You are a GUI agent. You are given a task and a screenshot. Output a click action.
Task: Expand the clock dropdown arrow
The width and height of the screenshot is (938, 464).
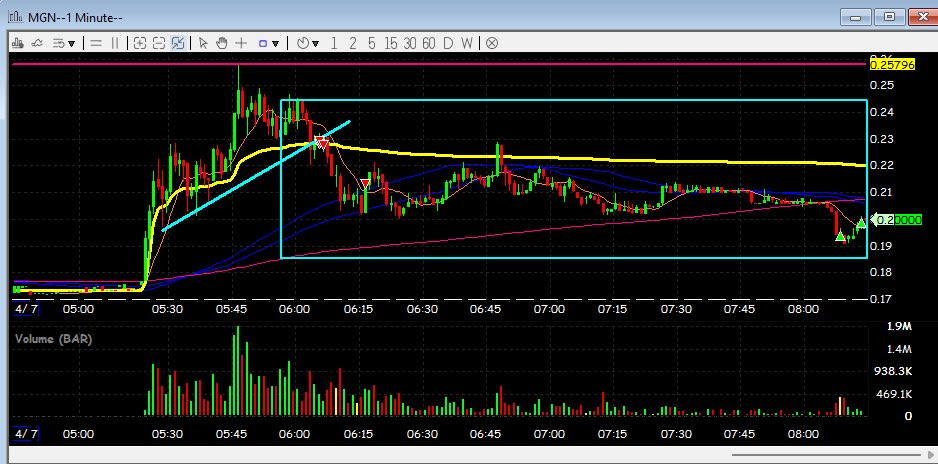coord(315,44)
